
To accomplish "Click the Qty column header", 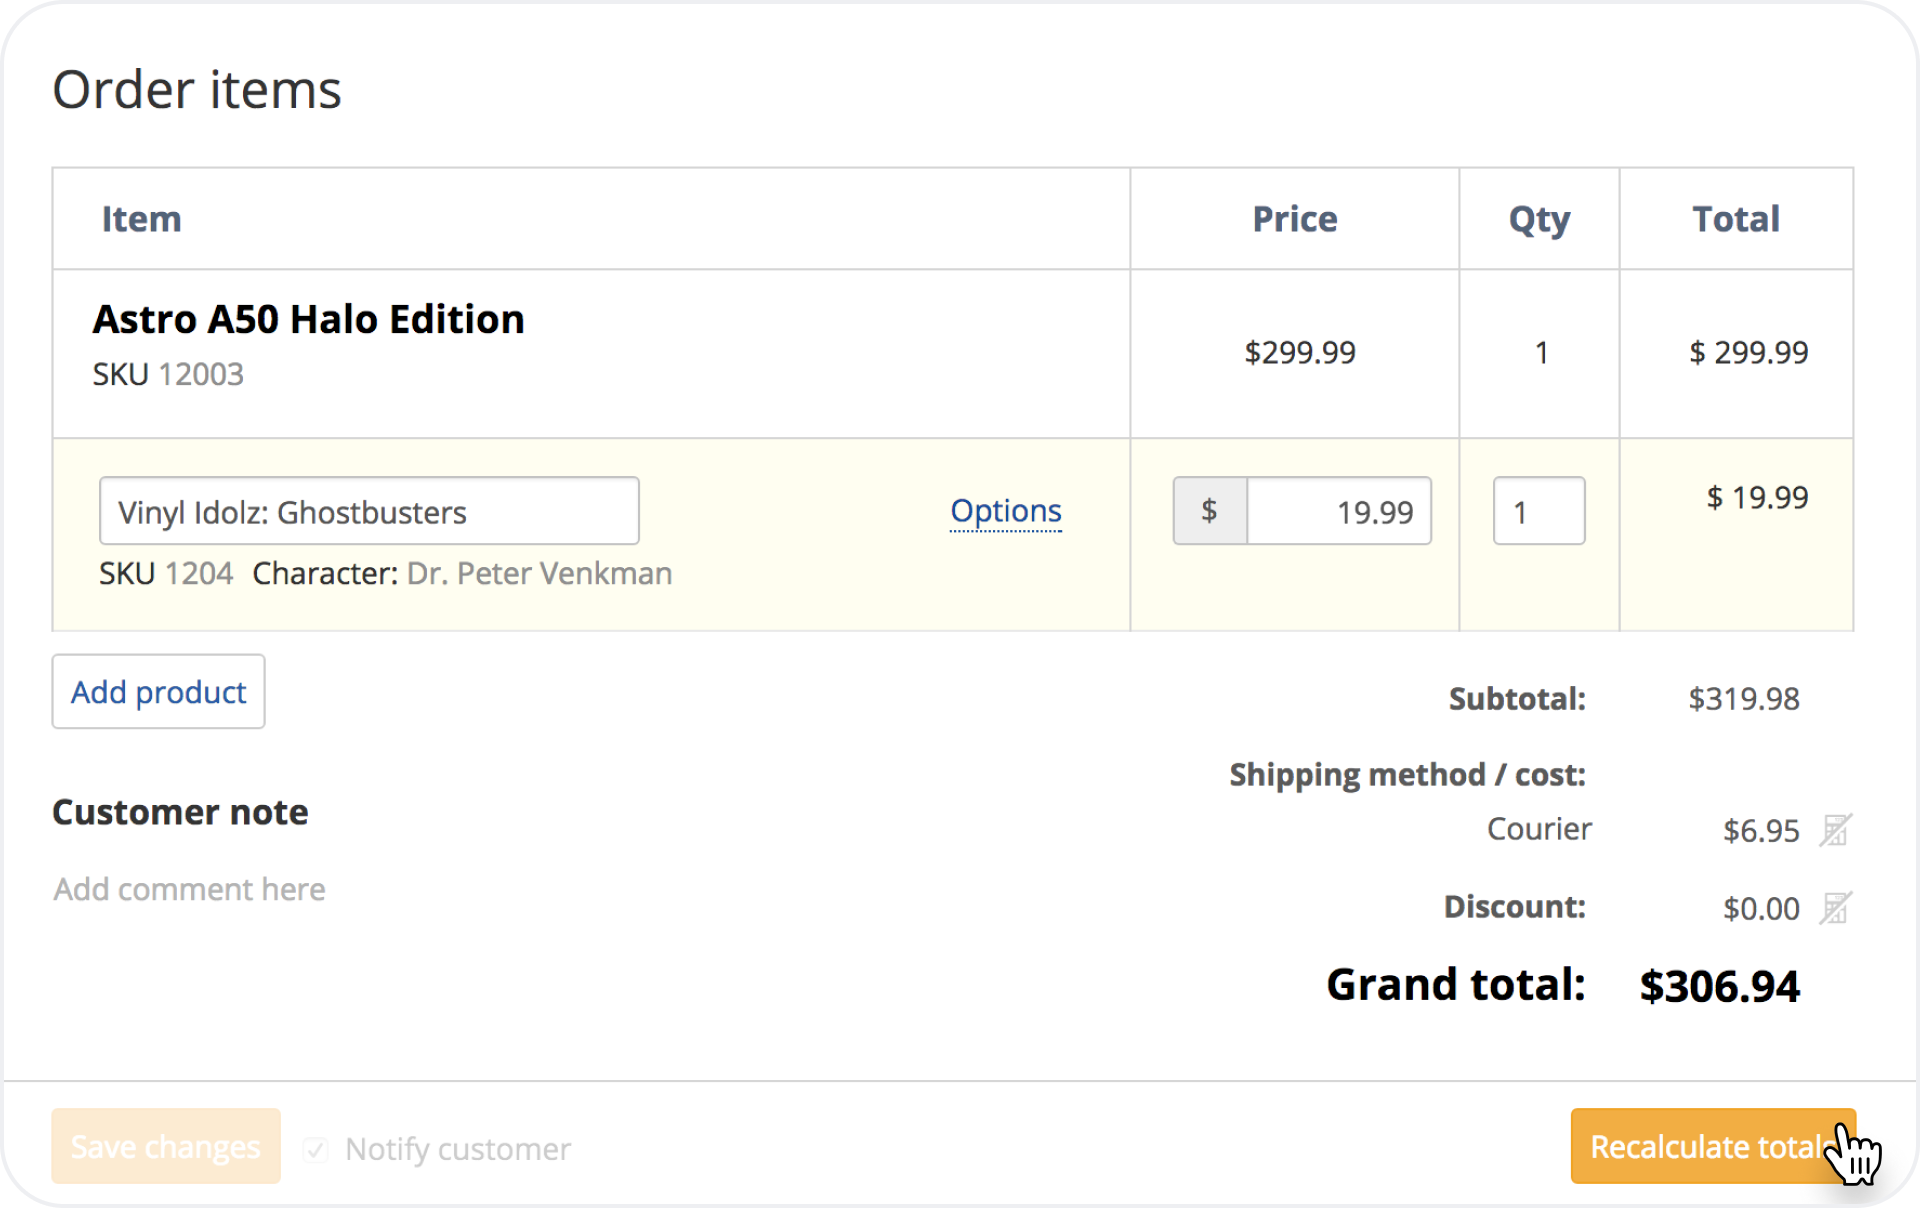I will (1538, 219).
